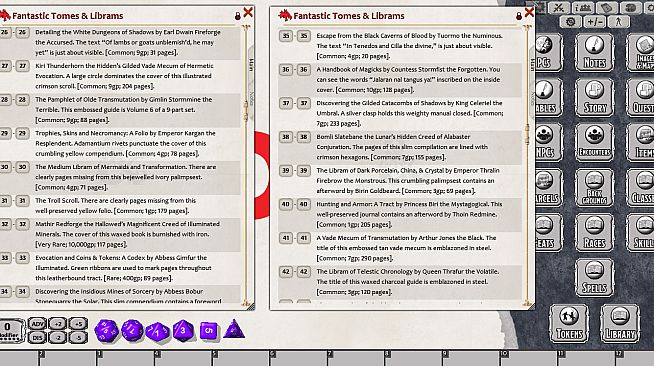
Task: Select the Notes tab on left table window
Action: (252, 99)
